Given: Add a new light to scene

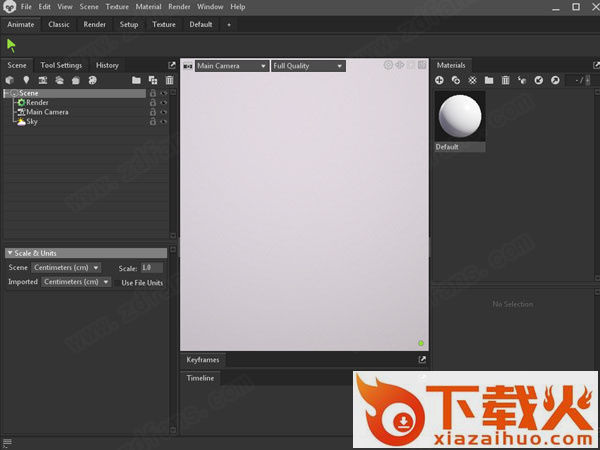Looking at the screenshot, I should point(26,80).
